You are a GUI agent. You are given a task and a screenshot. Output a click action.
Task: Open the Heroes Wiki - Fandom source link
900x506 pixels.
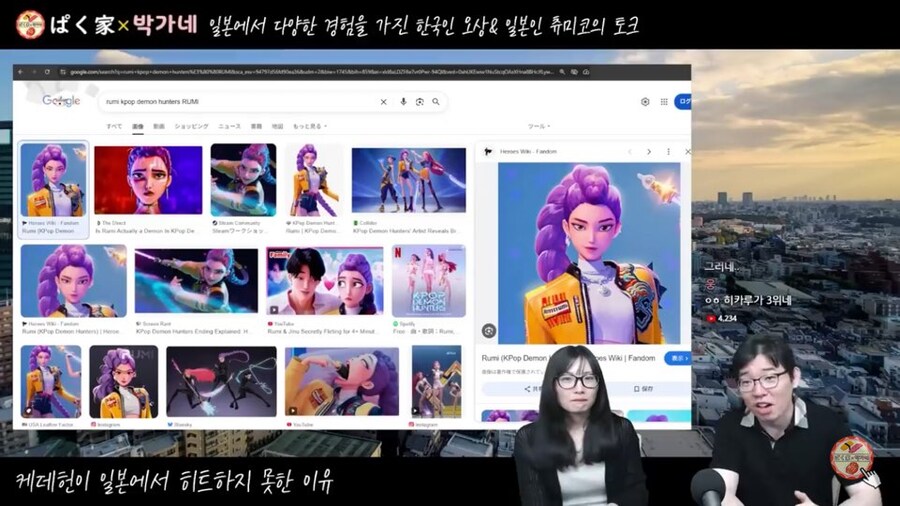click(528, 151)
